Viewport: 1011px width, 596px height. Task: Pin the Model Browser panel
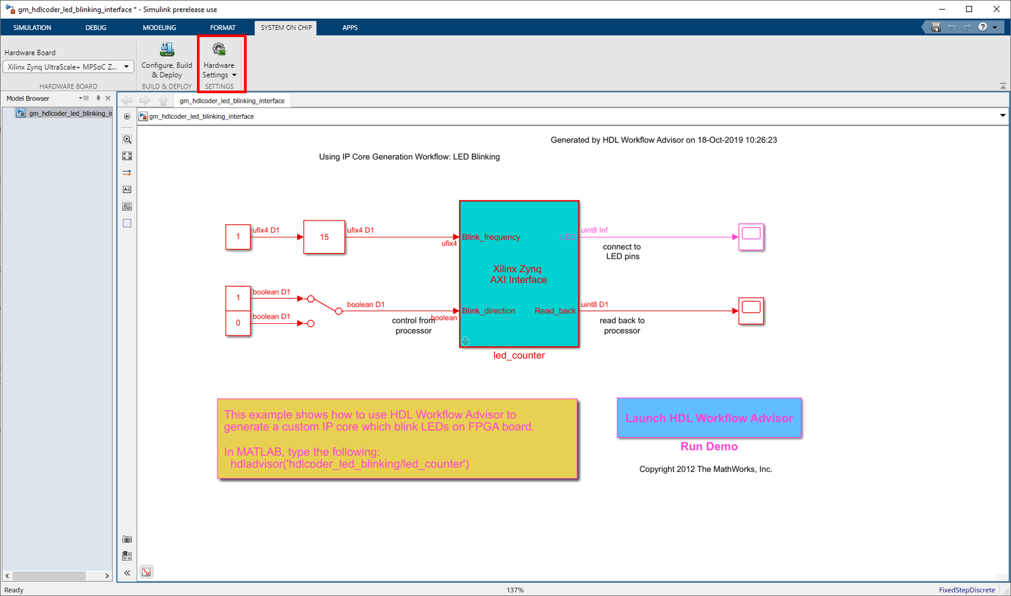pos(98,99)
